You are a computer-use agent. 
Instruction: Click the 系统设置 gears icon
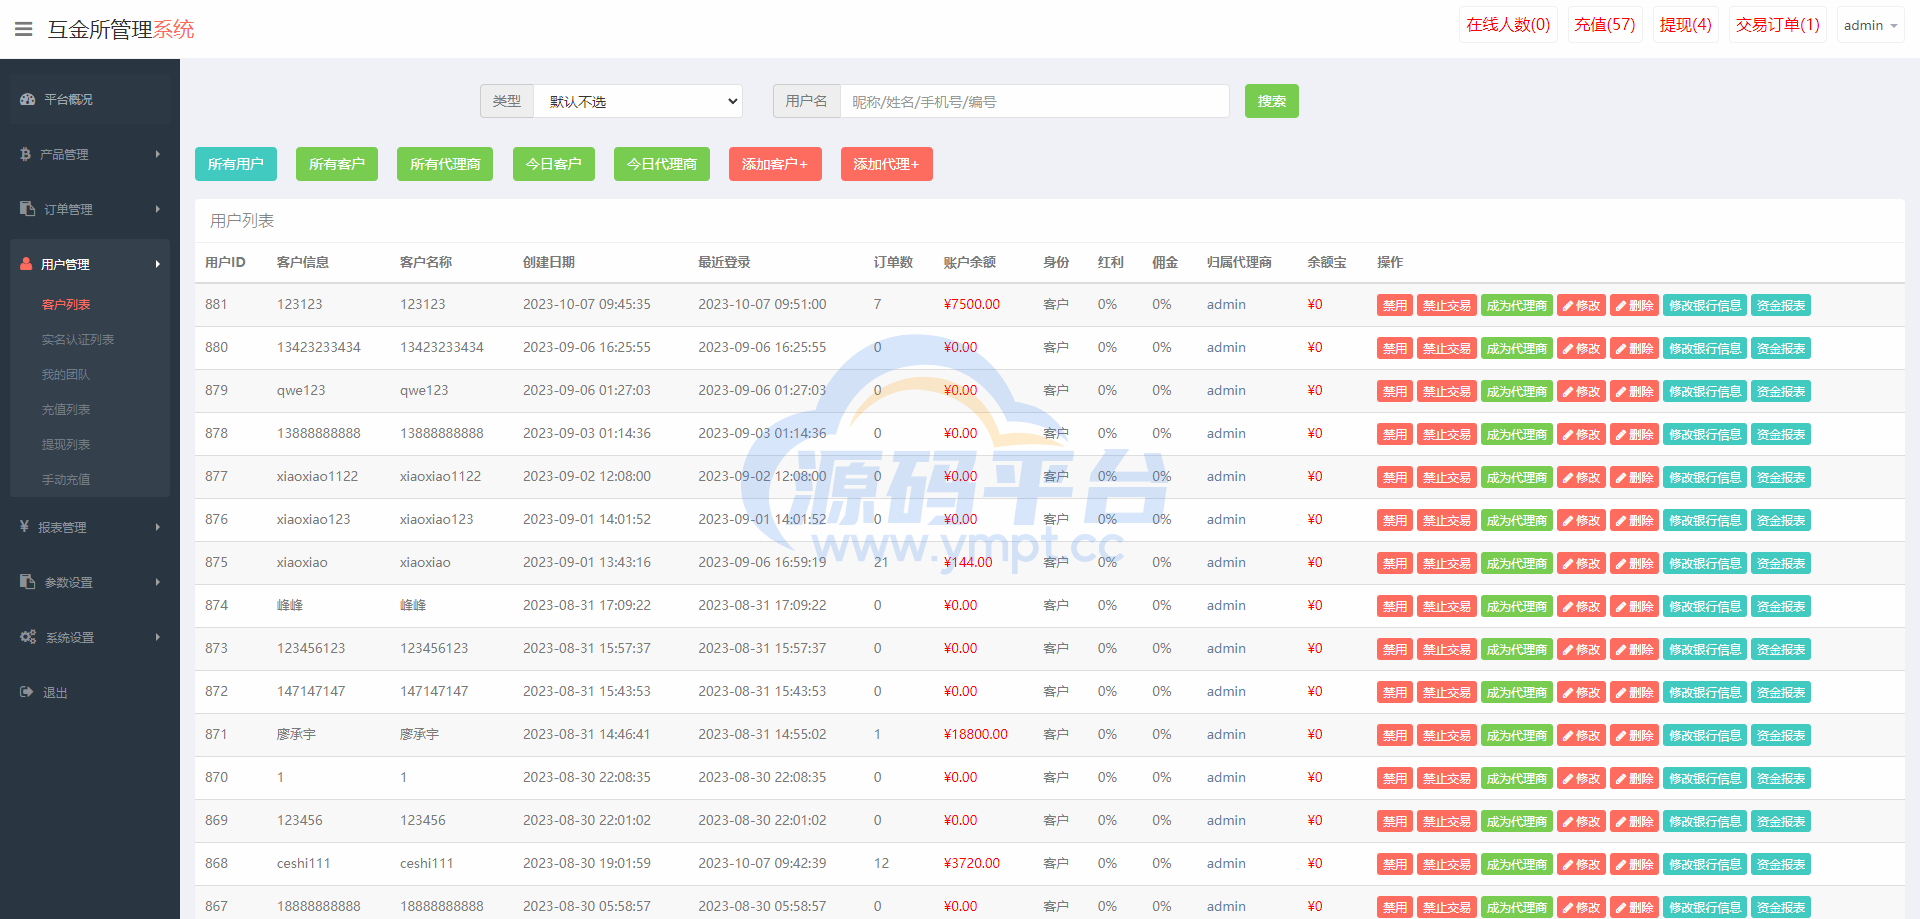28,637
